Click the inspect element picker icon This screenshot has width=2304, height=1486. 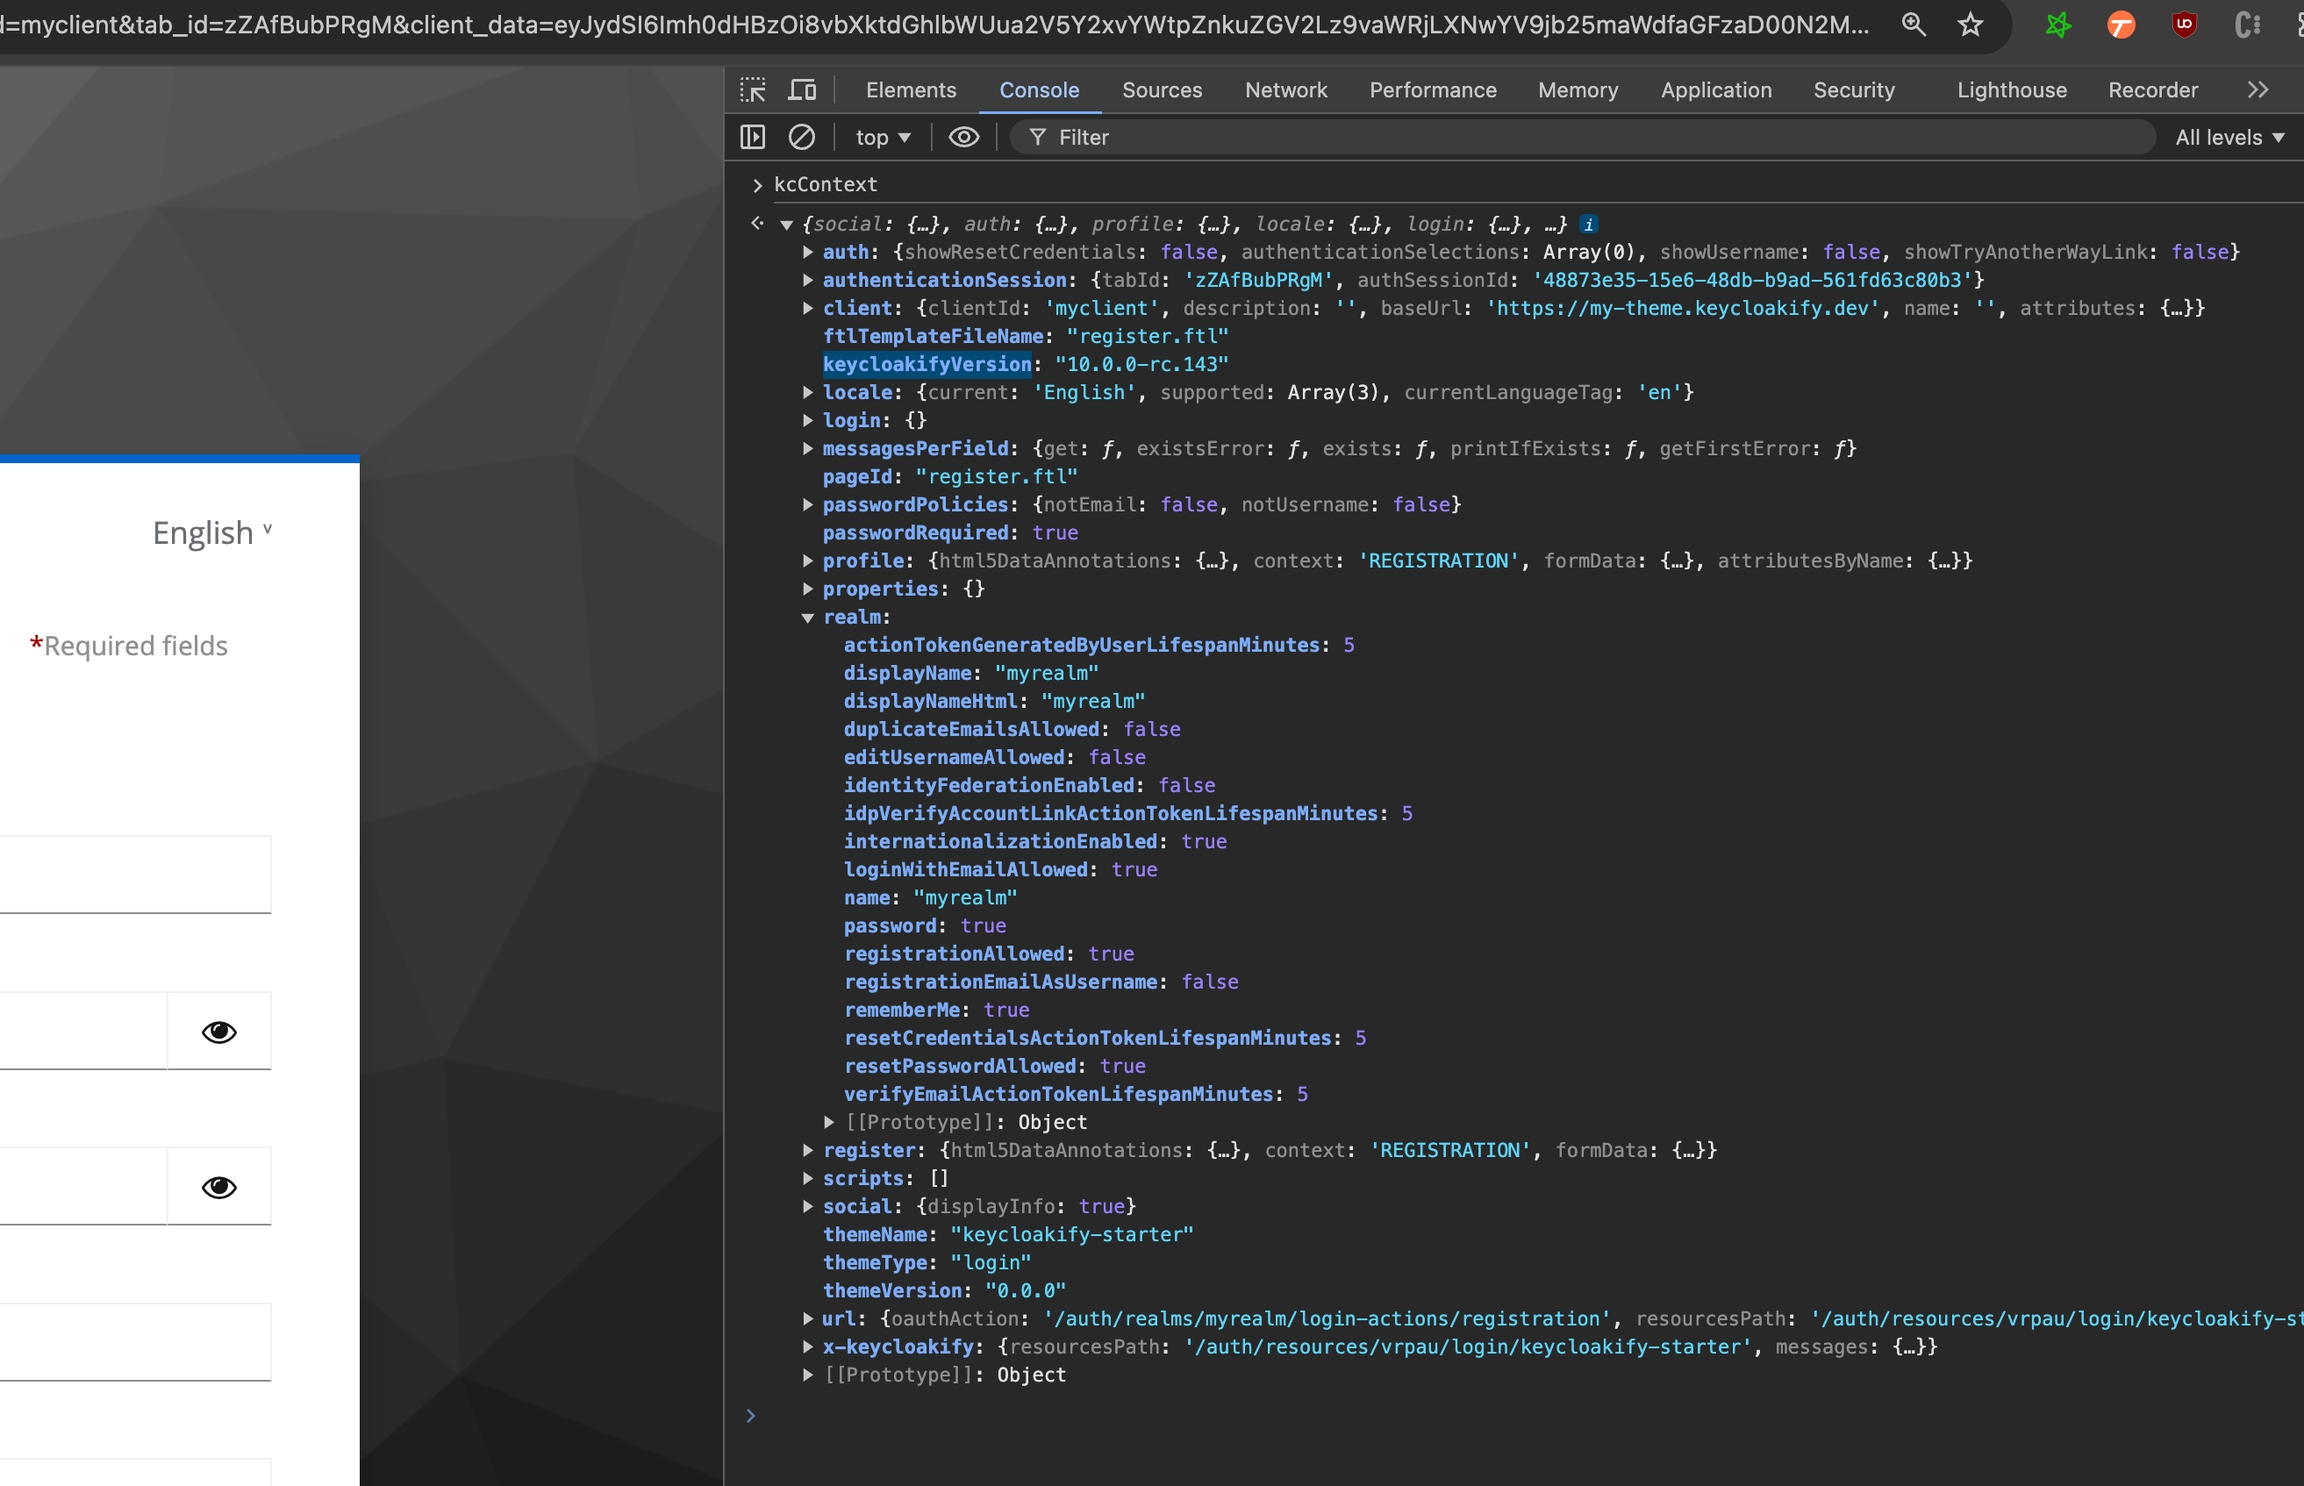tap(753, 90)
